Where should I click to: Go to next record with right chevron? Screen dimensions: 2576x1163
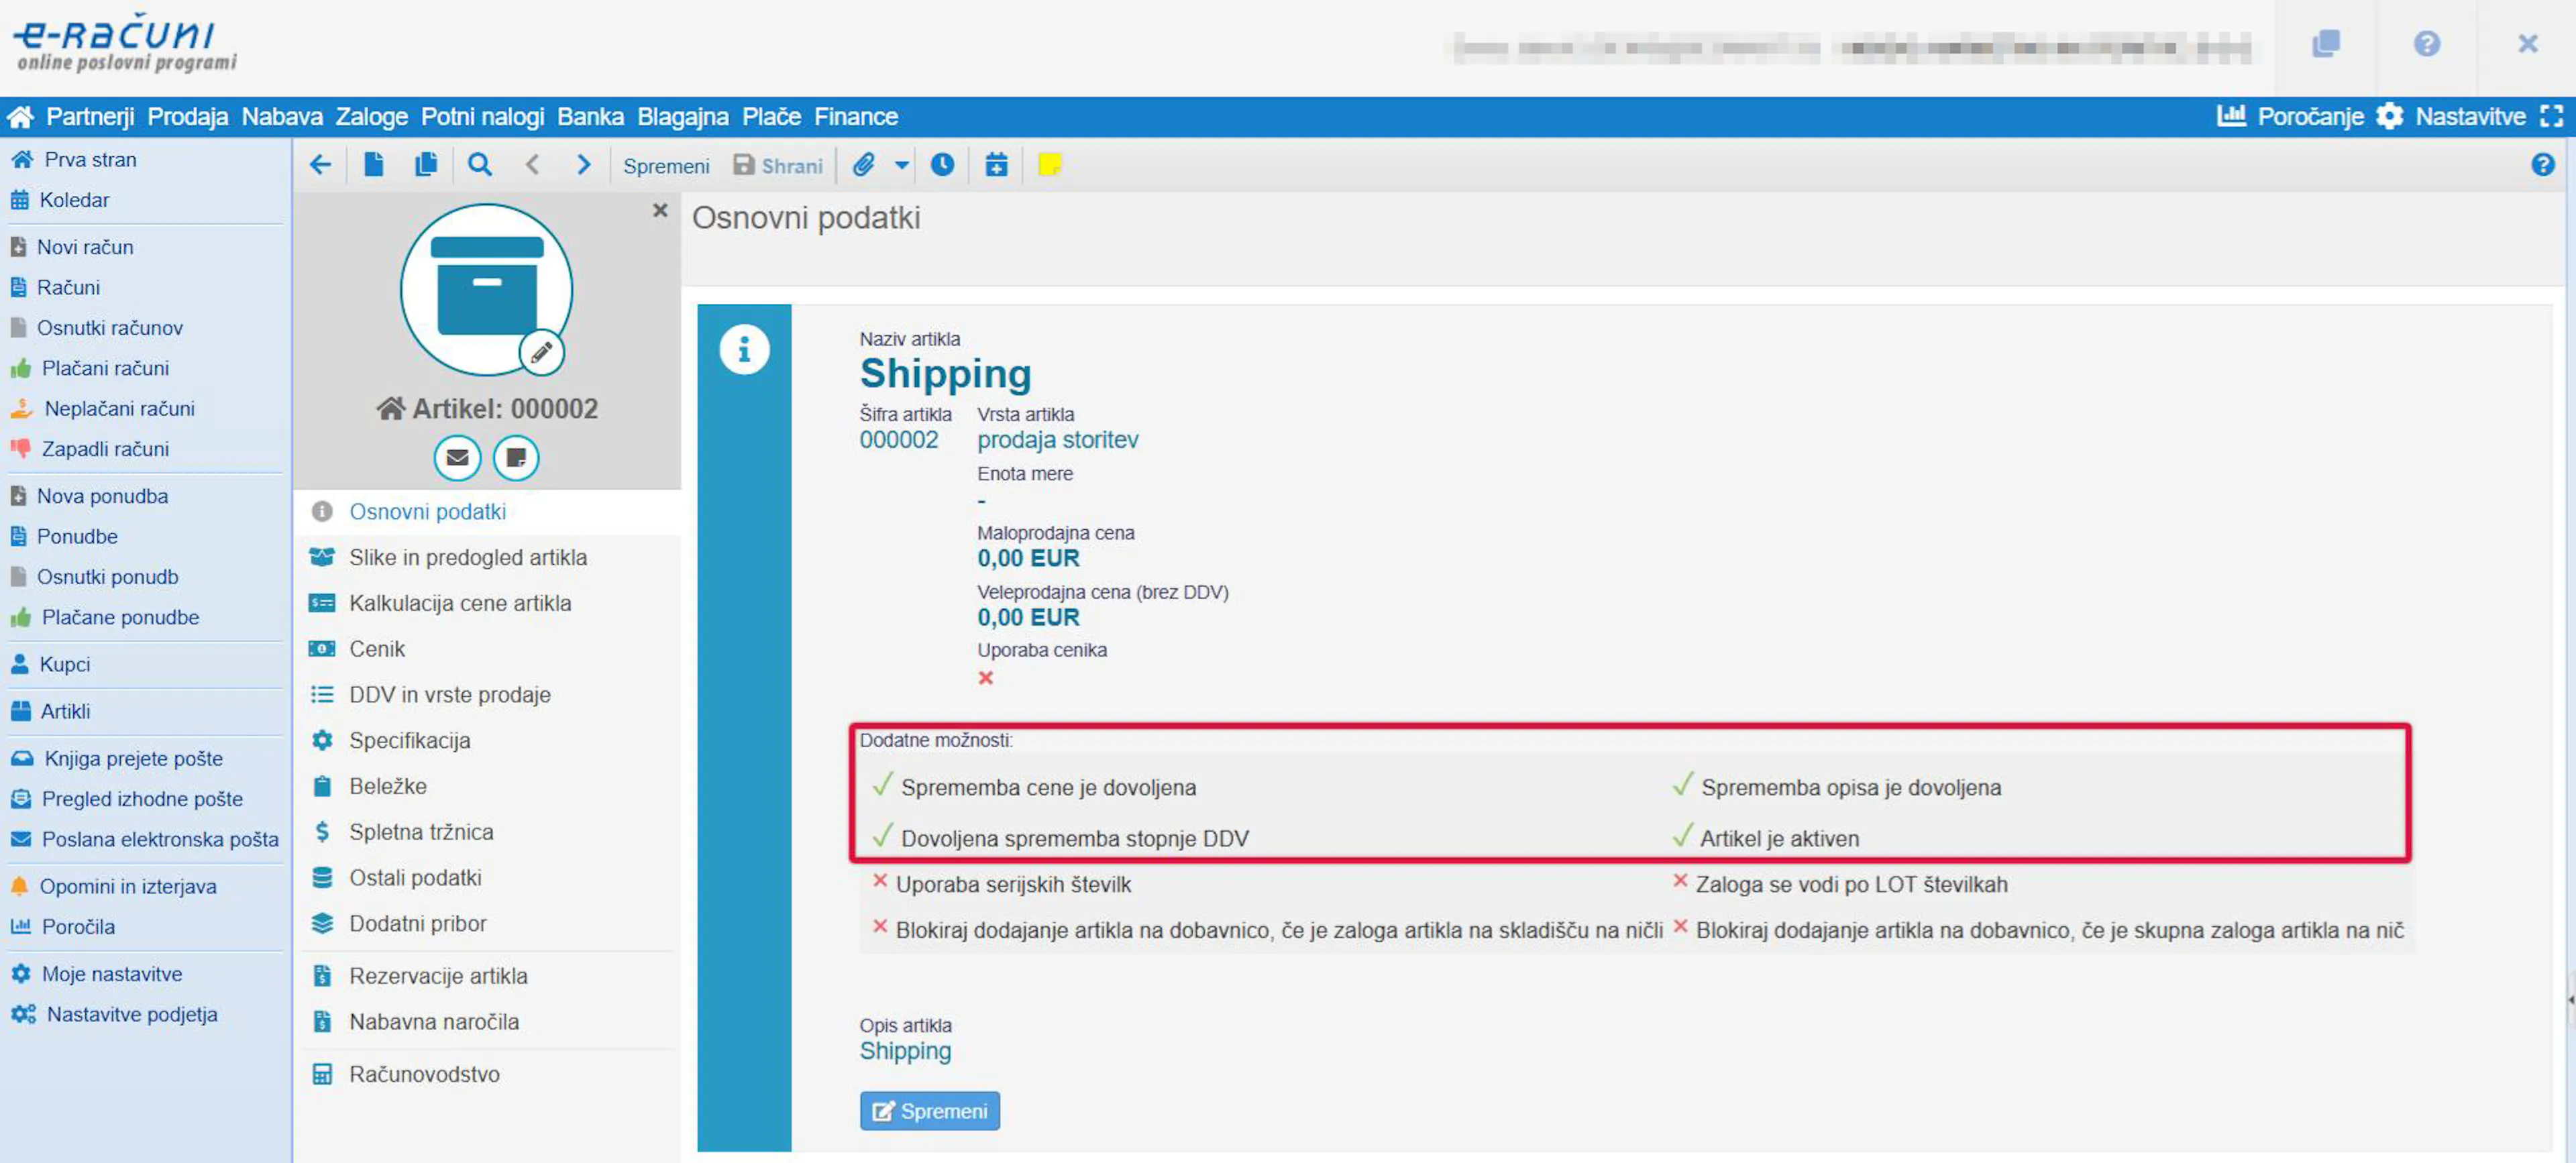point(584,165)
